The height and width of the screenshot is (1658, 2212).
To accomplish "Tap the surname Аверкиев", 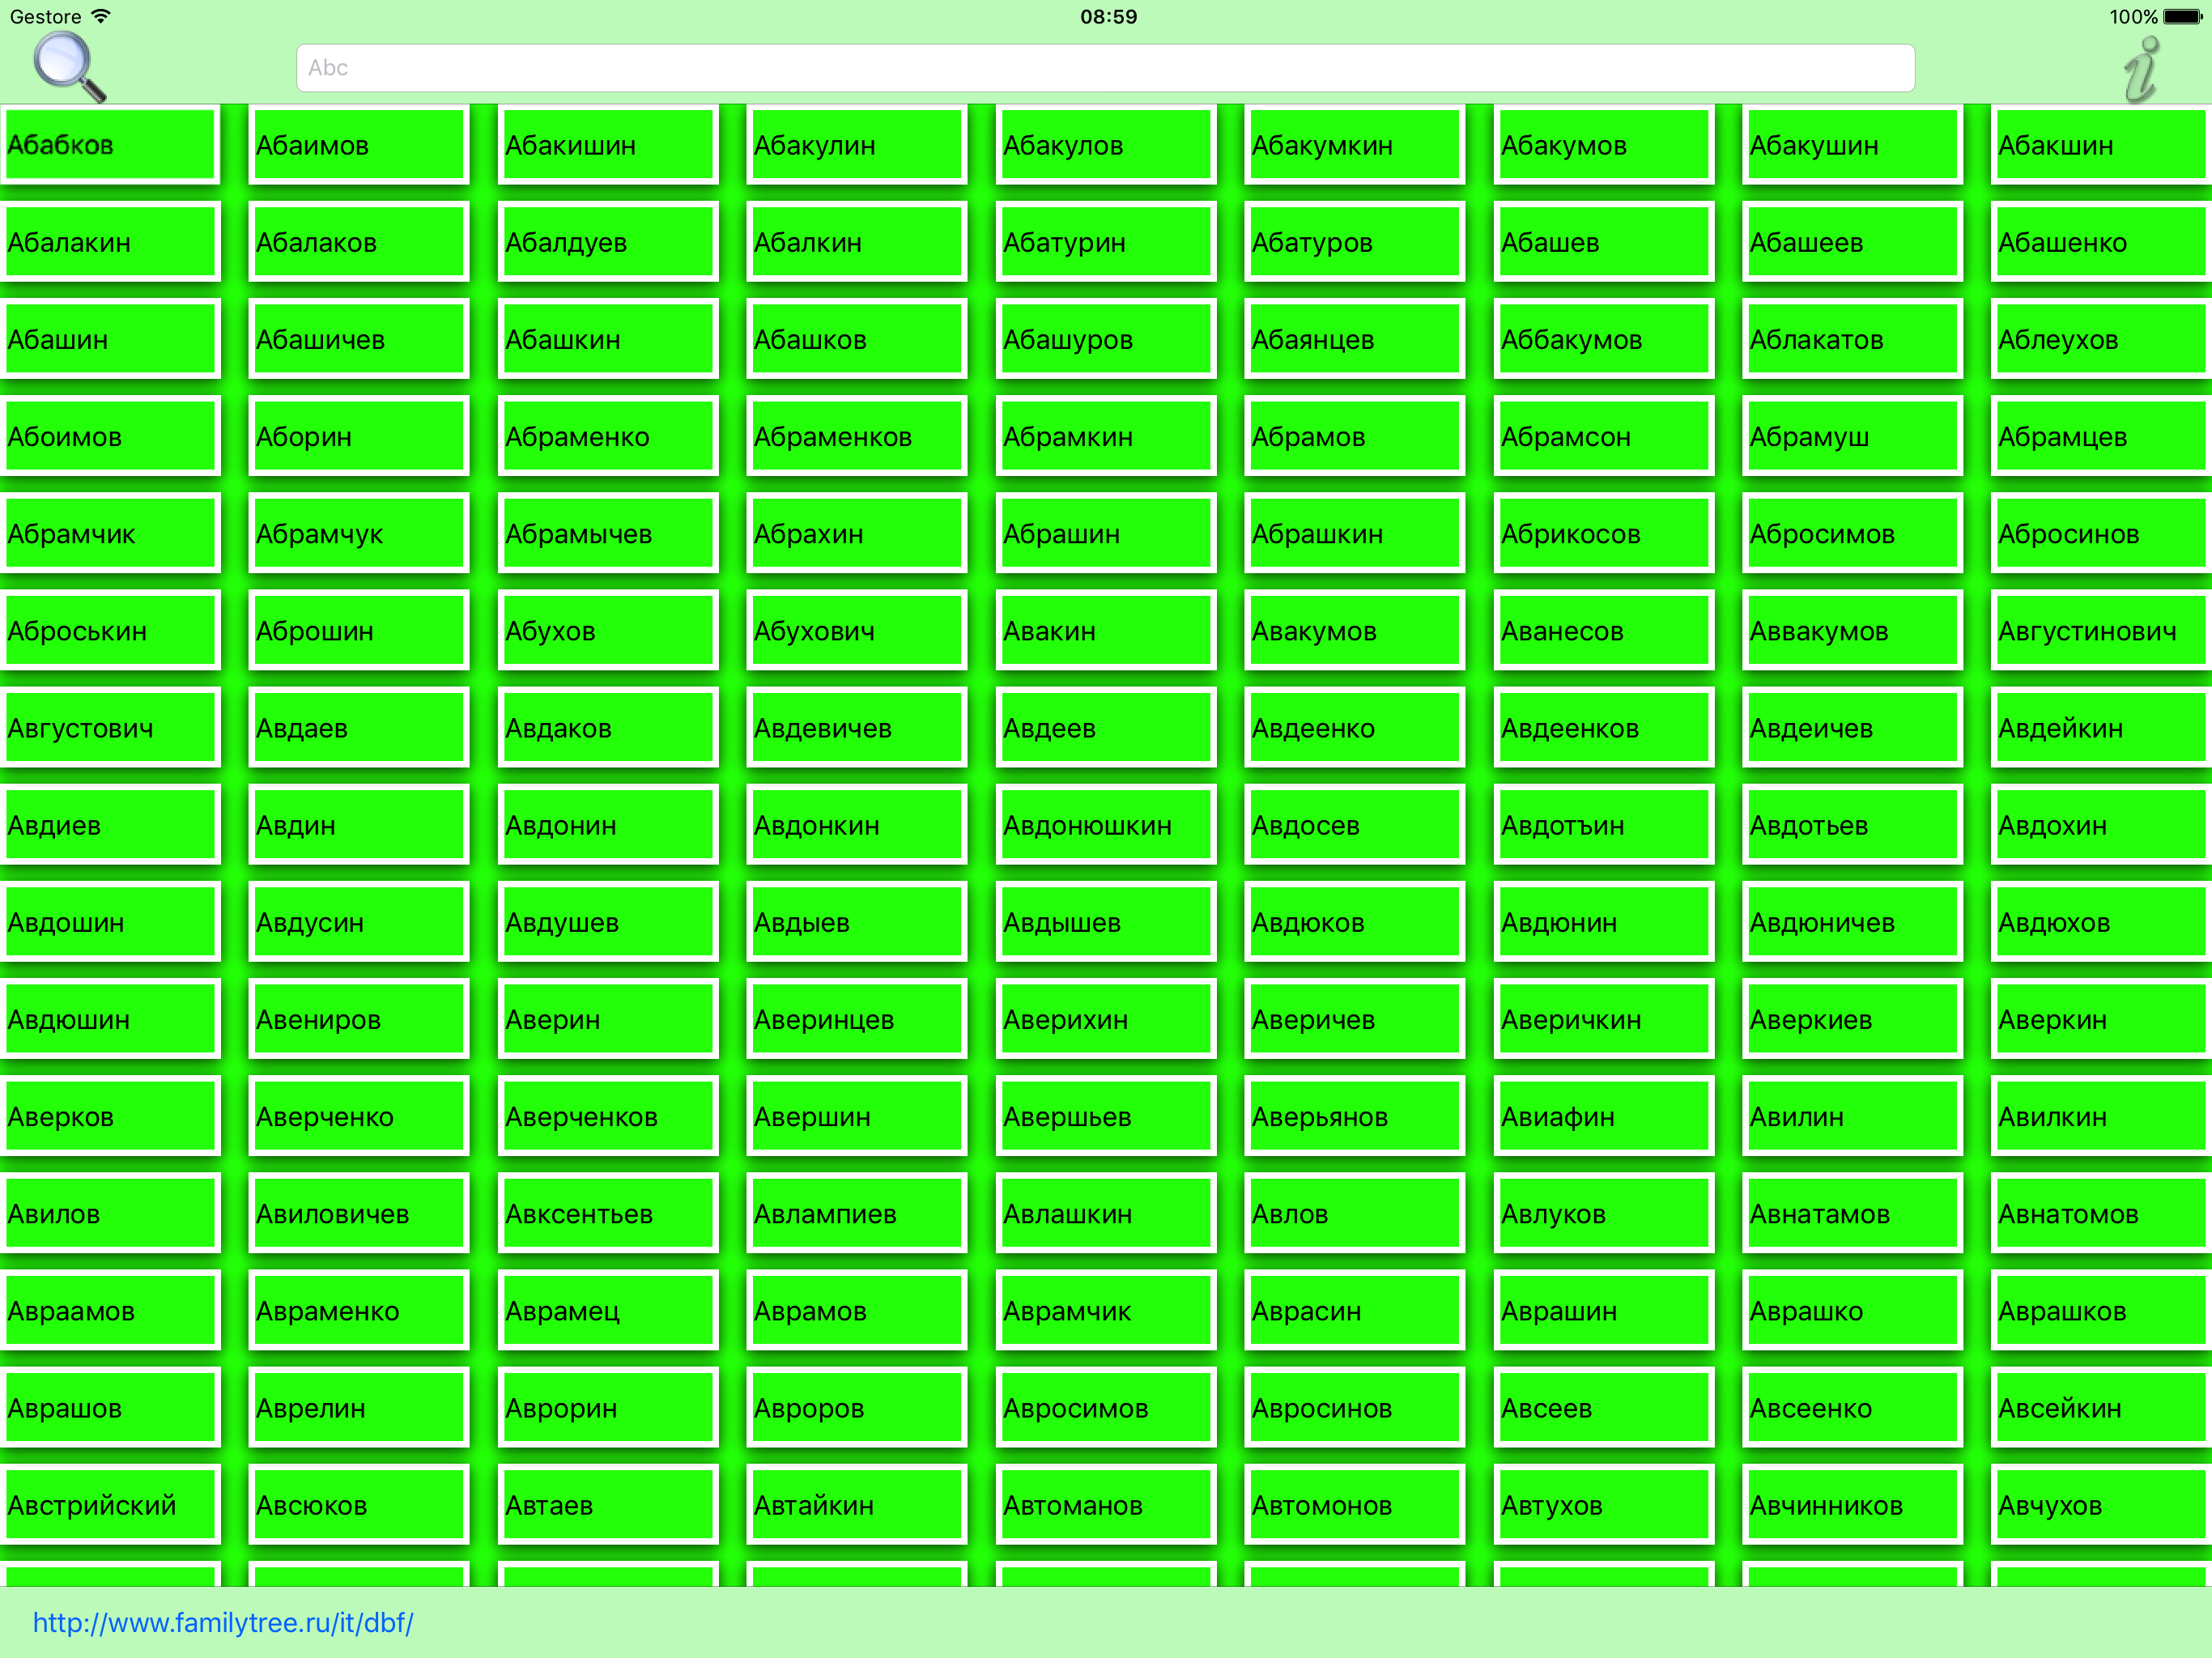I will pos(1852,1019).
